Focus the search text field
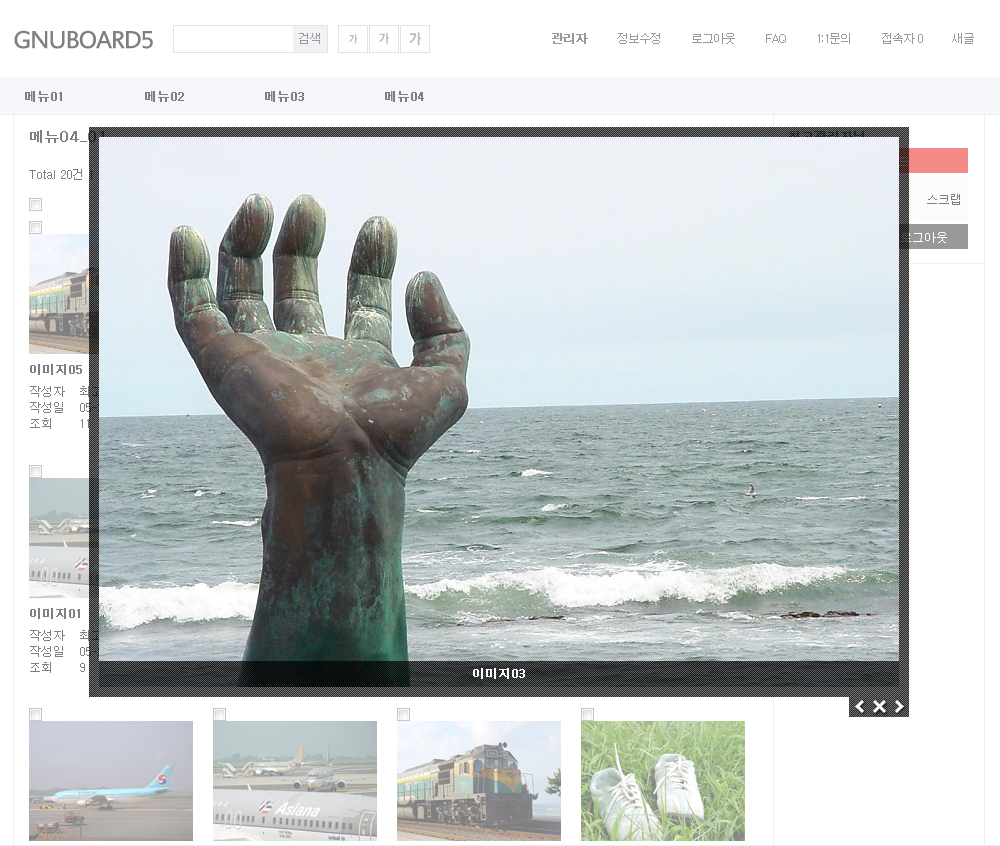 click(233, 39)
